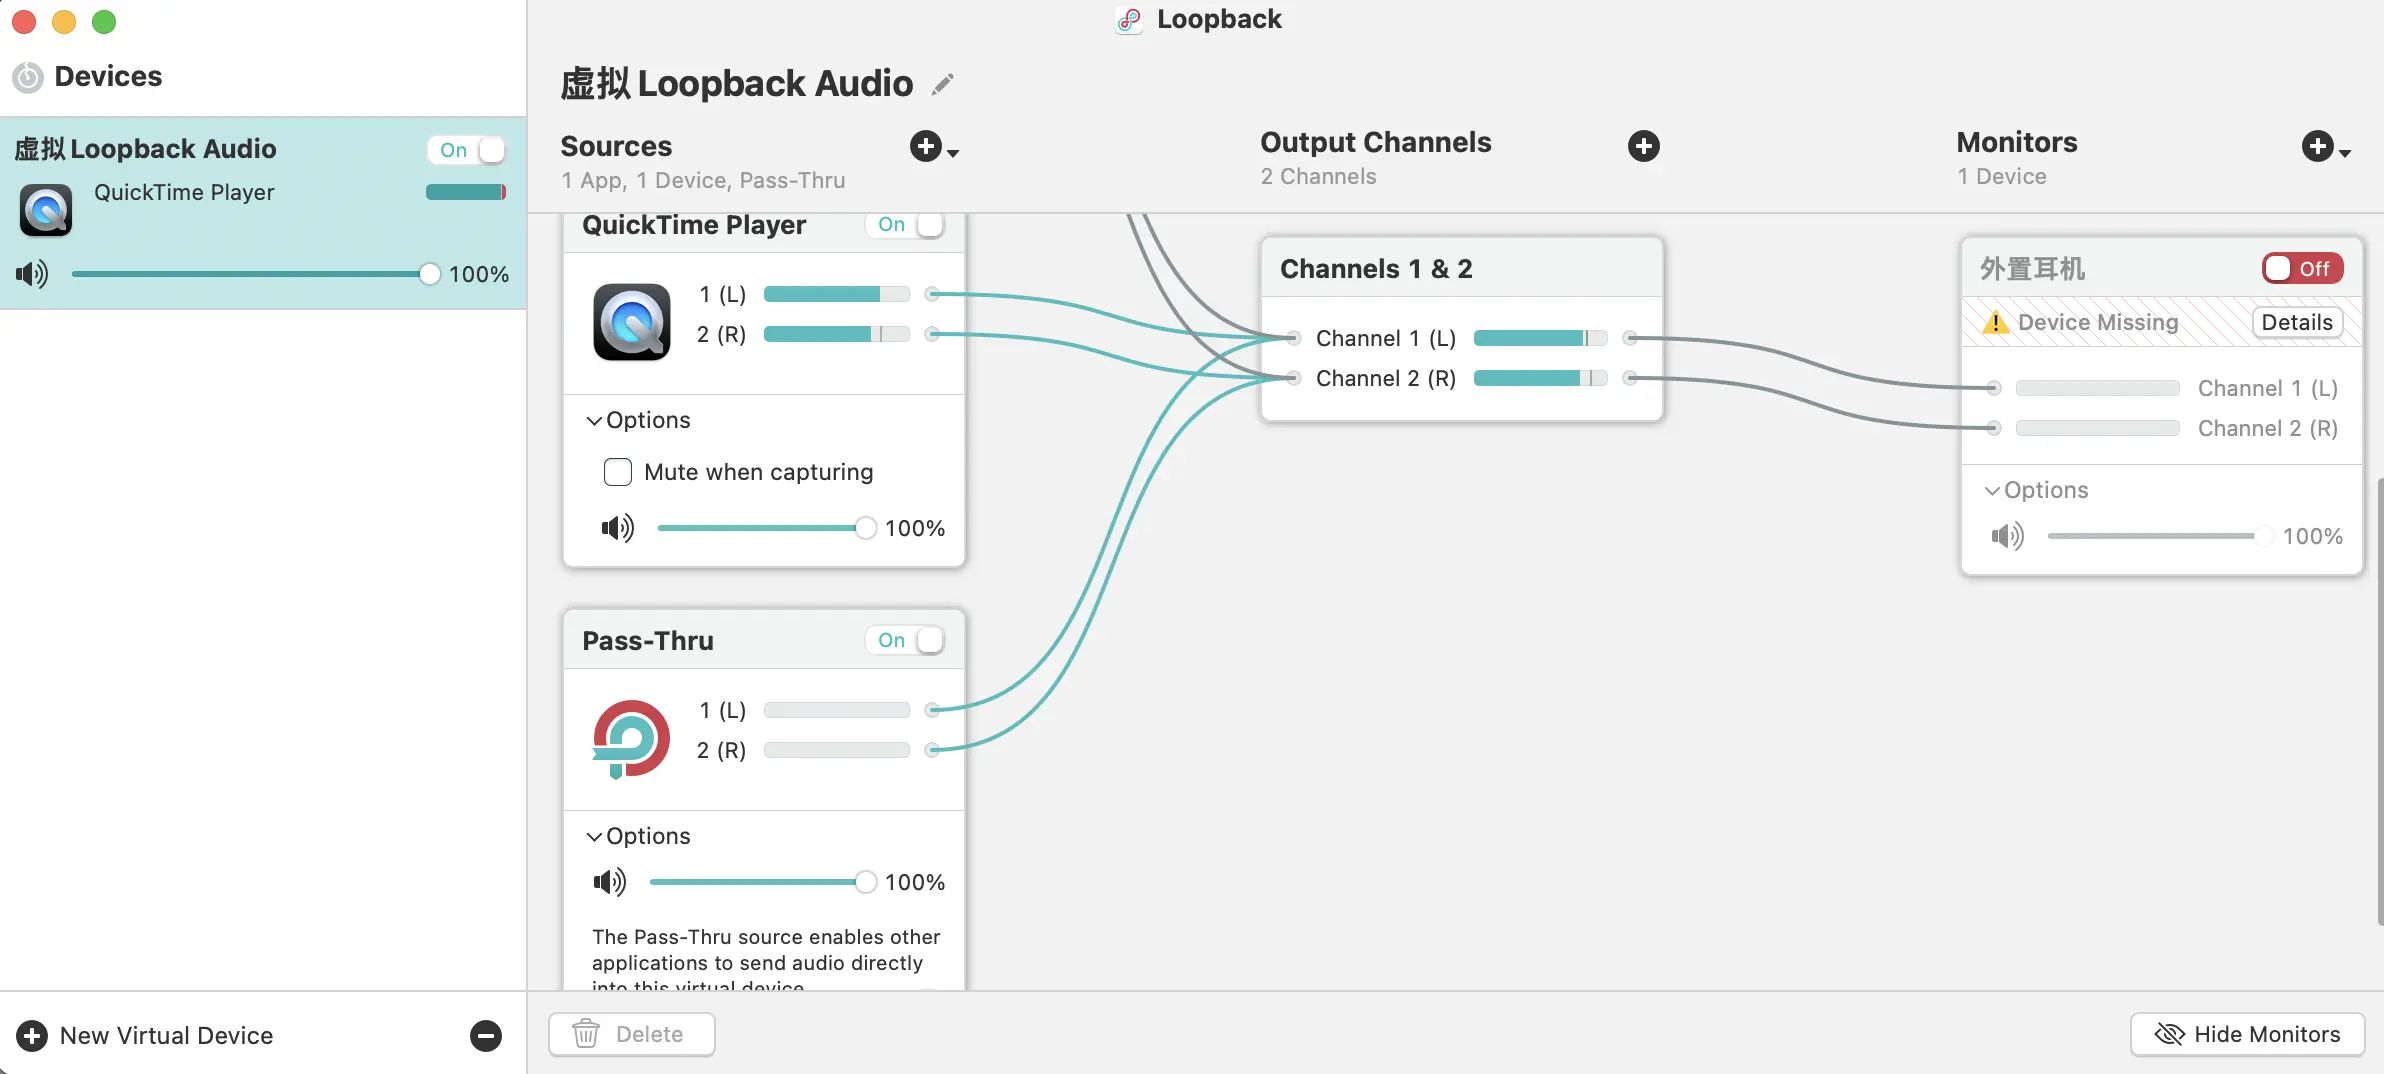Open the add Monitors dropdown menu
The image size is (2384, 1074).
tap(2325, 147)
